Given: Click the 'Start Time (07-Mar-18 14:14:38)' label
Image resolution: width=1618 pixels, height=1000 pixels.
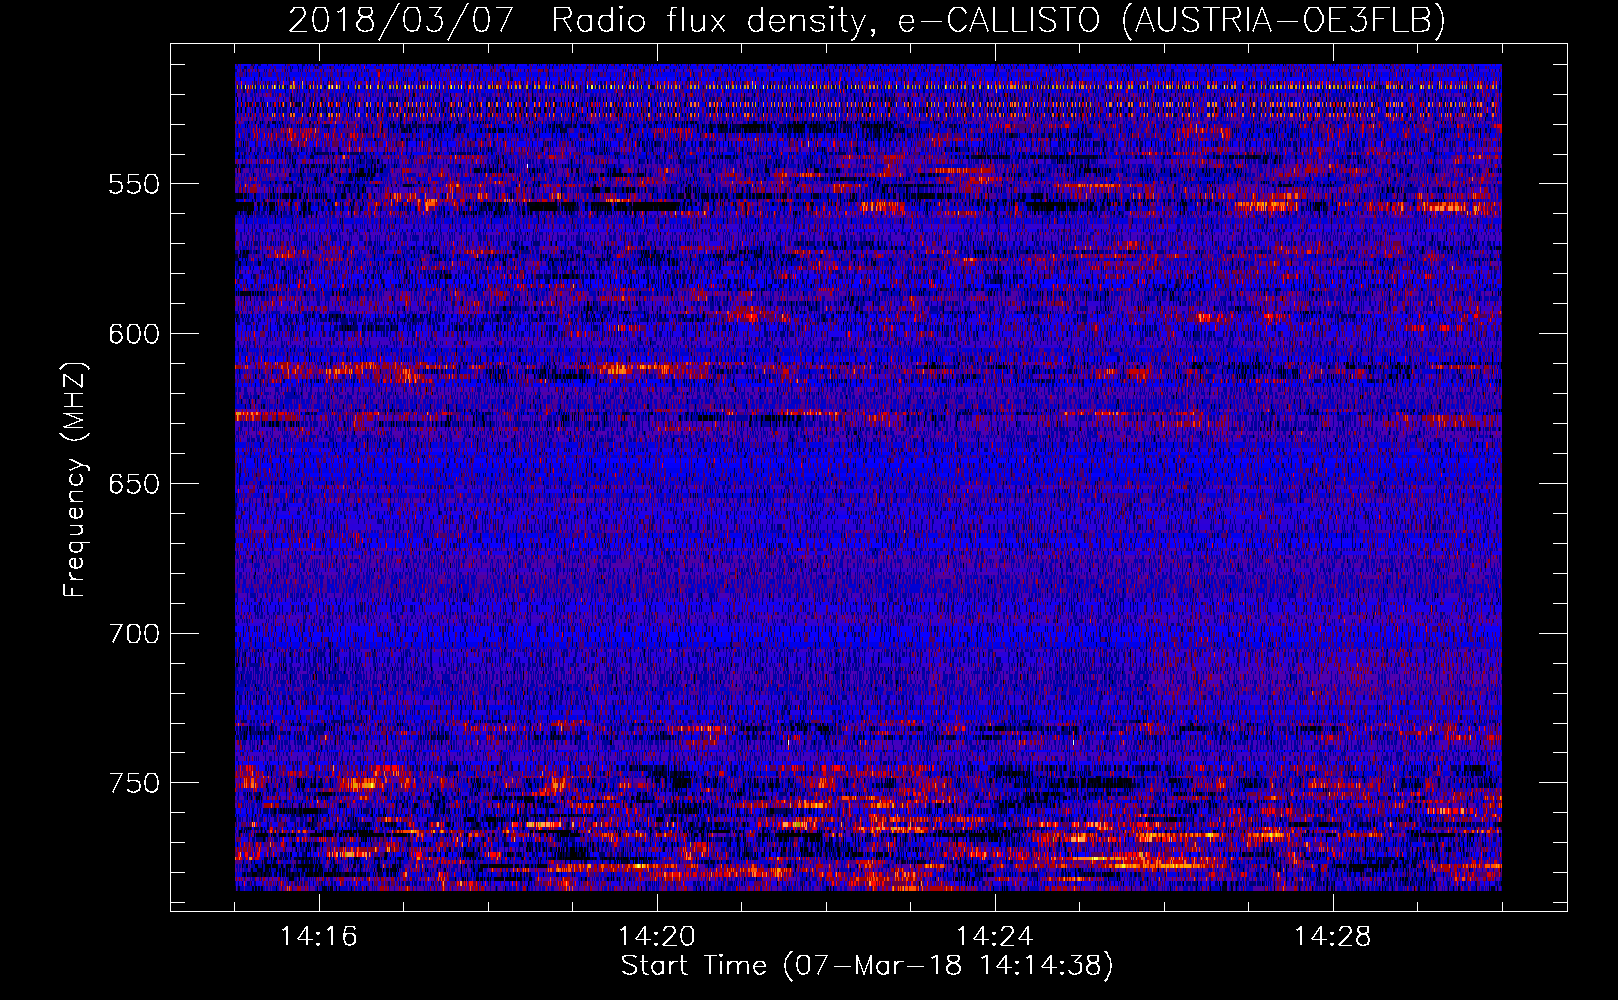Looking at the screenshot, I should 867,966.
